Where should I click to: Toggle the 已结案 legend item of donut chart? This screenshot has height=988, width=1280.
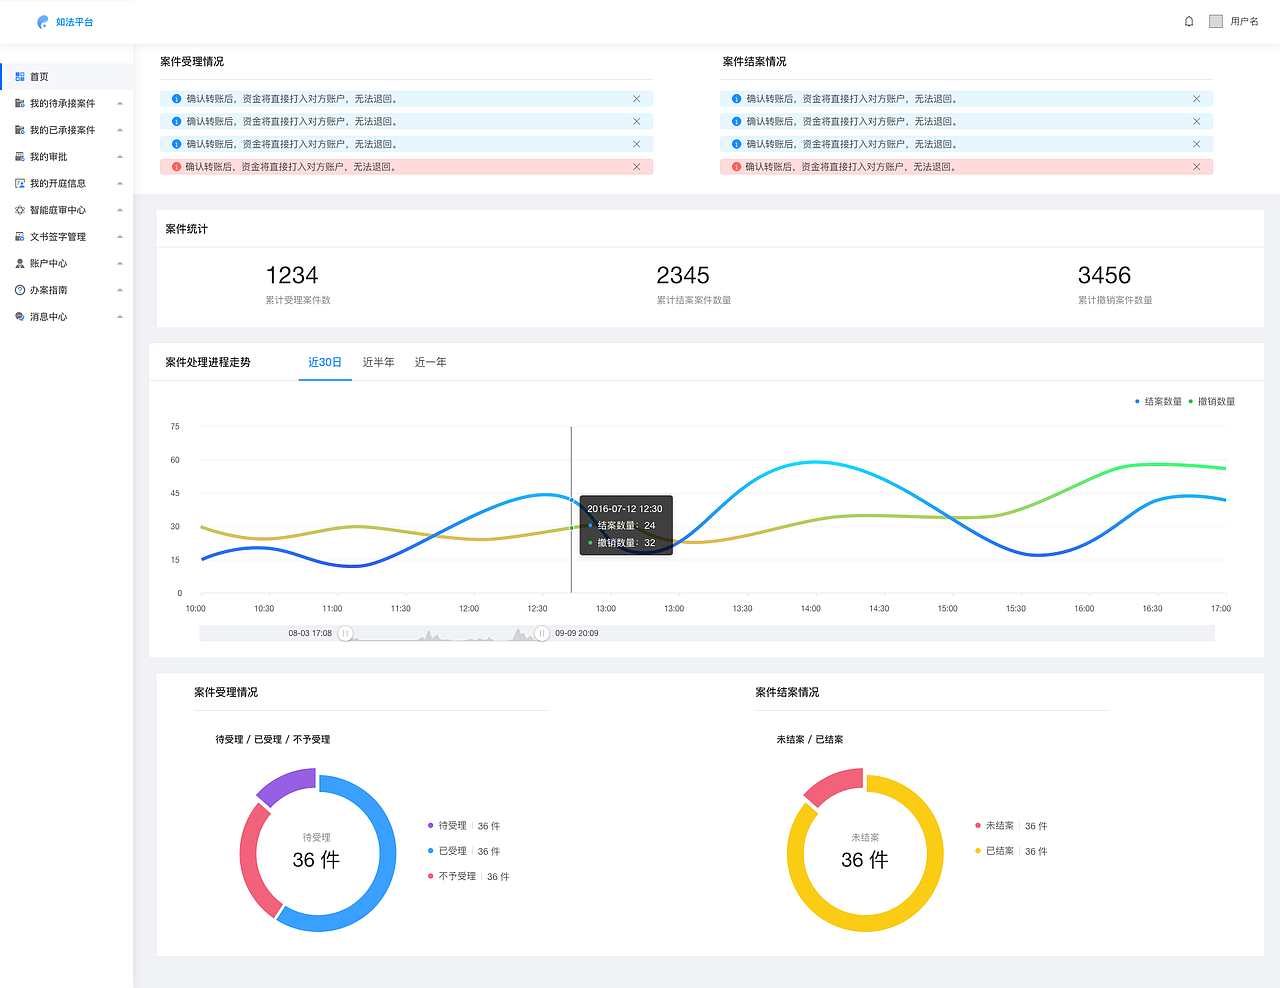click(1012, 851)
